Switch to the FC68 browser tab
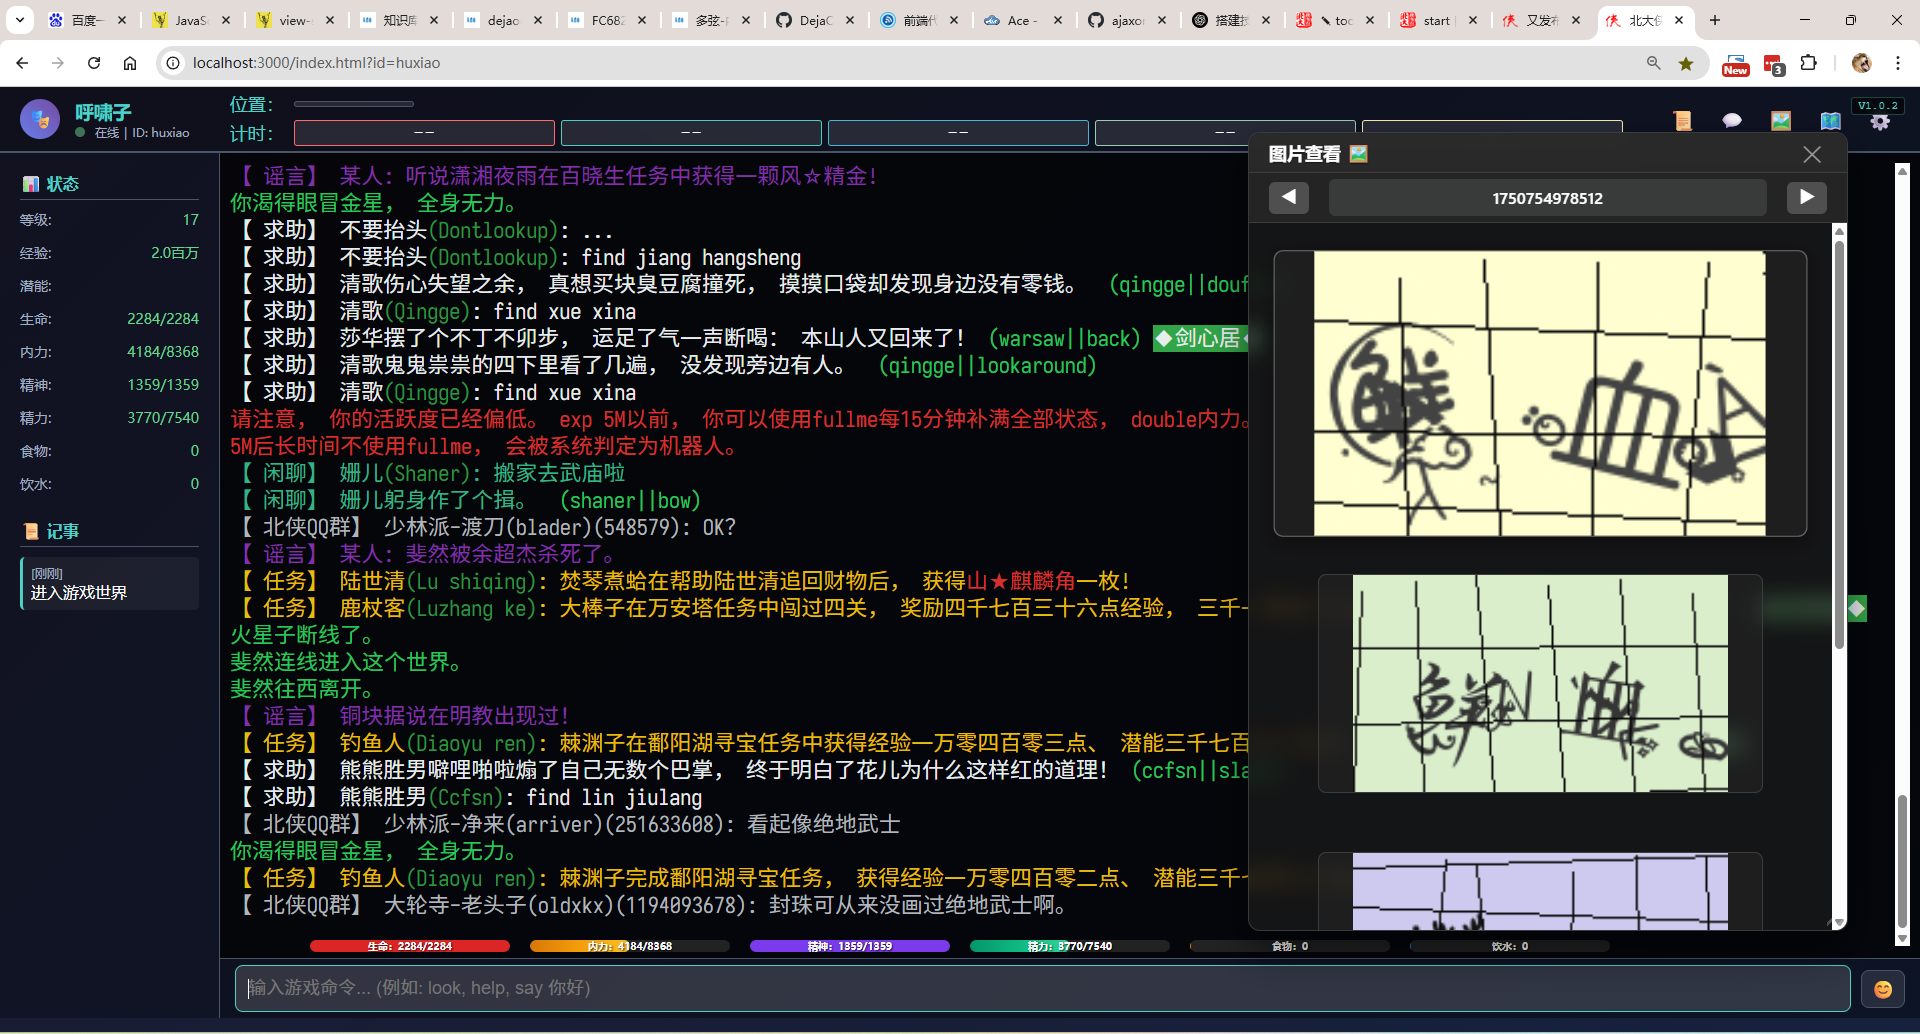 click(x=604, y=19)
